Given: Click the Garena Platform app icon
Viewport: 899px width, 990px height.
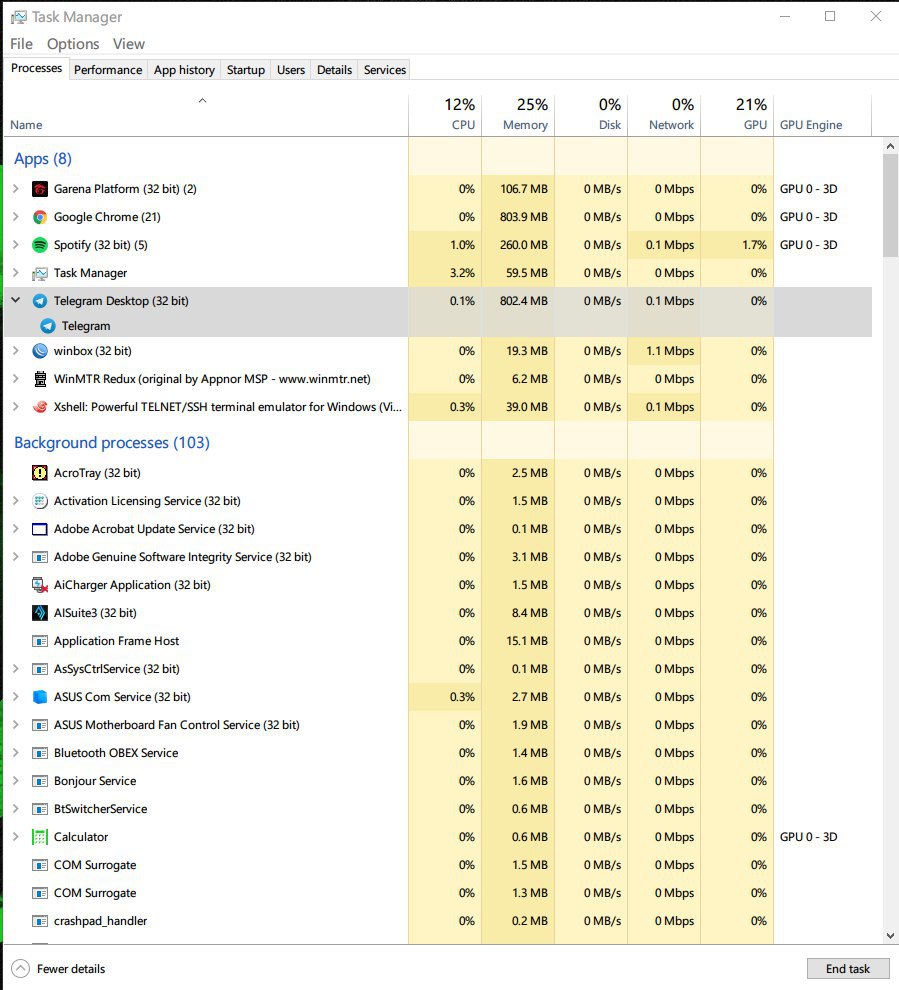Looking at the screenshot, I should coord(40,189).
